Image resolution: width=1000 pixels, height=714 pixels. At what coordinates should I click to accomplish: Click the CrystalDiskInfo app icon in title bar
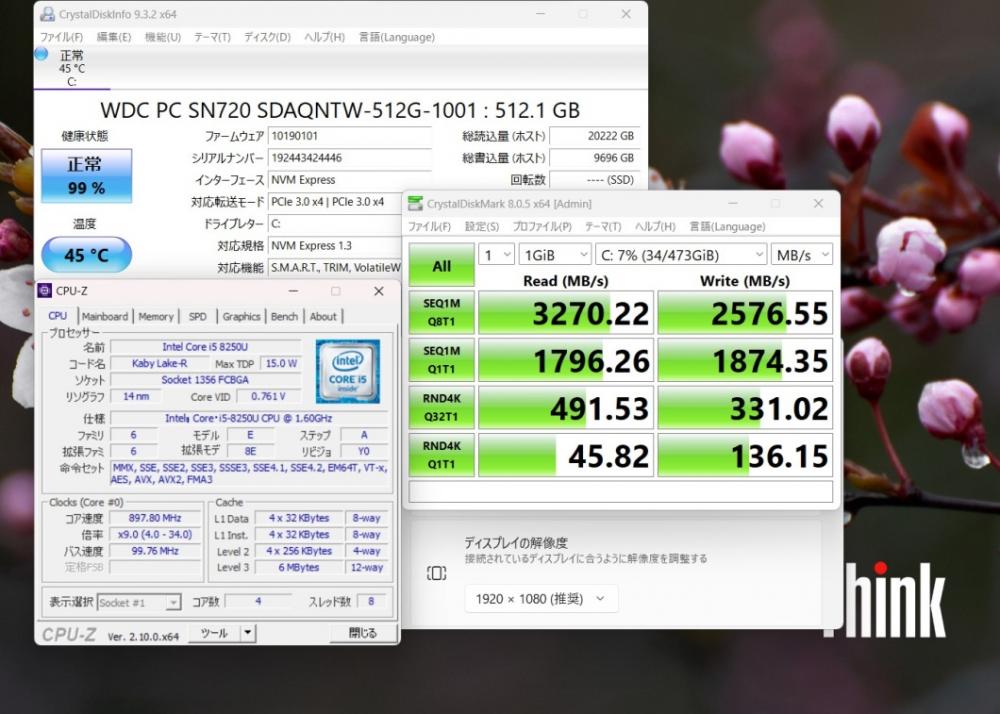tap(47, 14)
